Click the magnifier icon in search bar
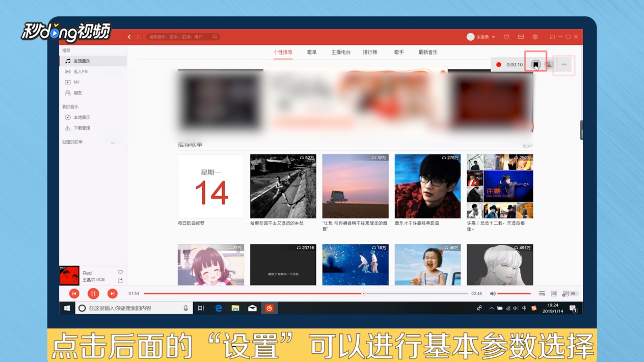 click(215, 37)
